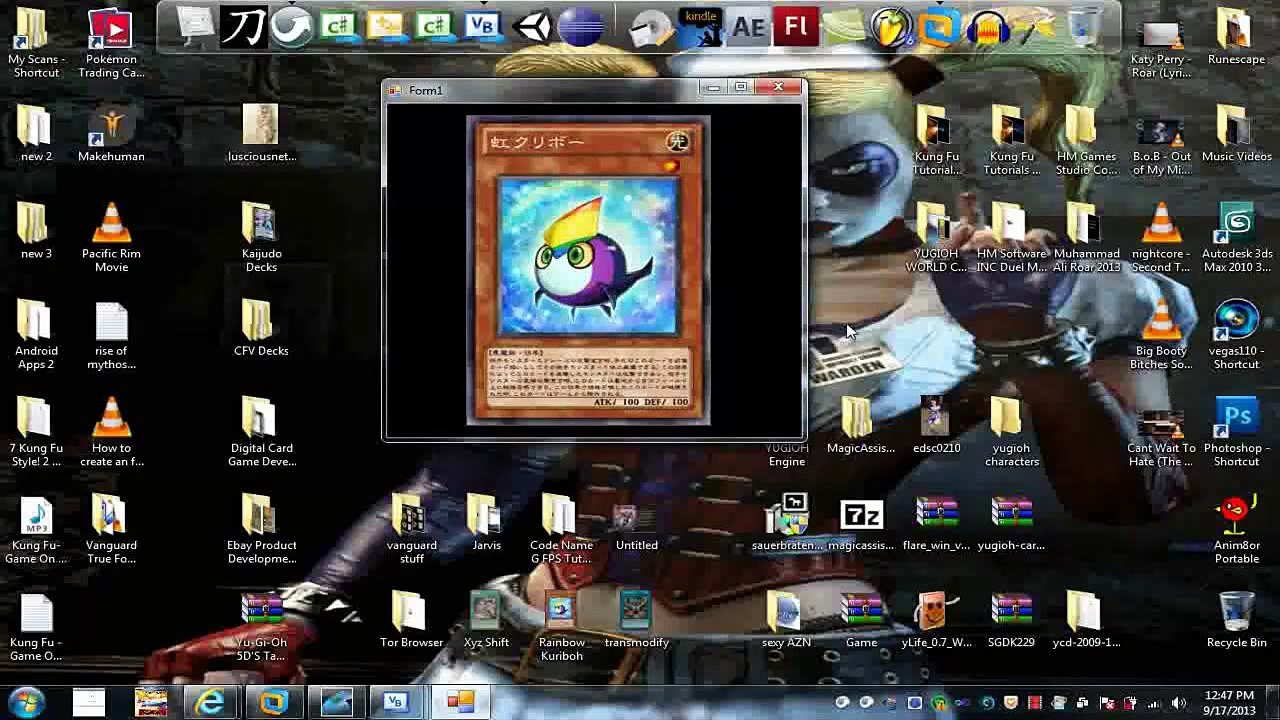Viewport: 1280px width, 720px height.
Task: Launch Kindle from the dock
Action: 700,27
